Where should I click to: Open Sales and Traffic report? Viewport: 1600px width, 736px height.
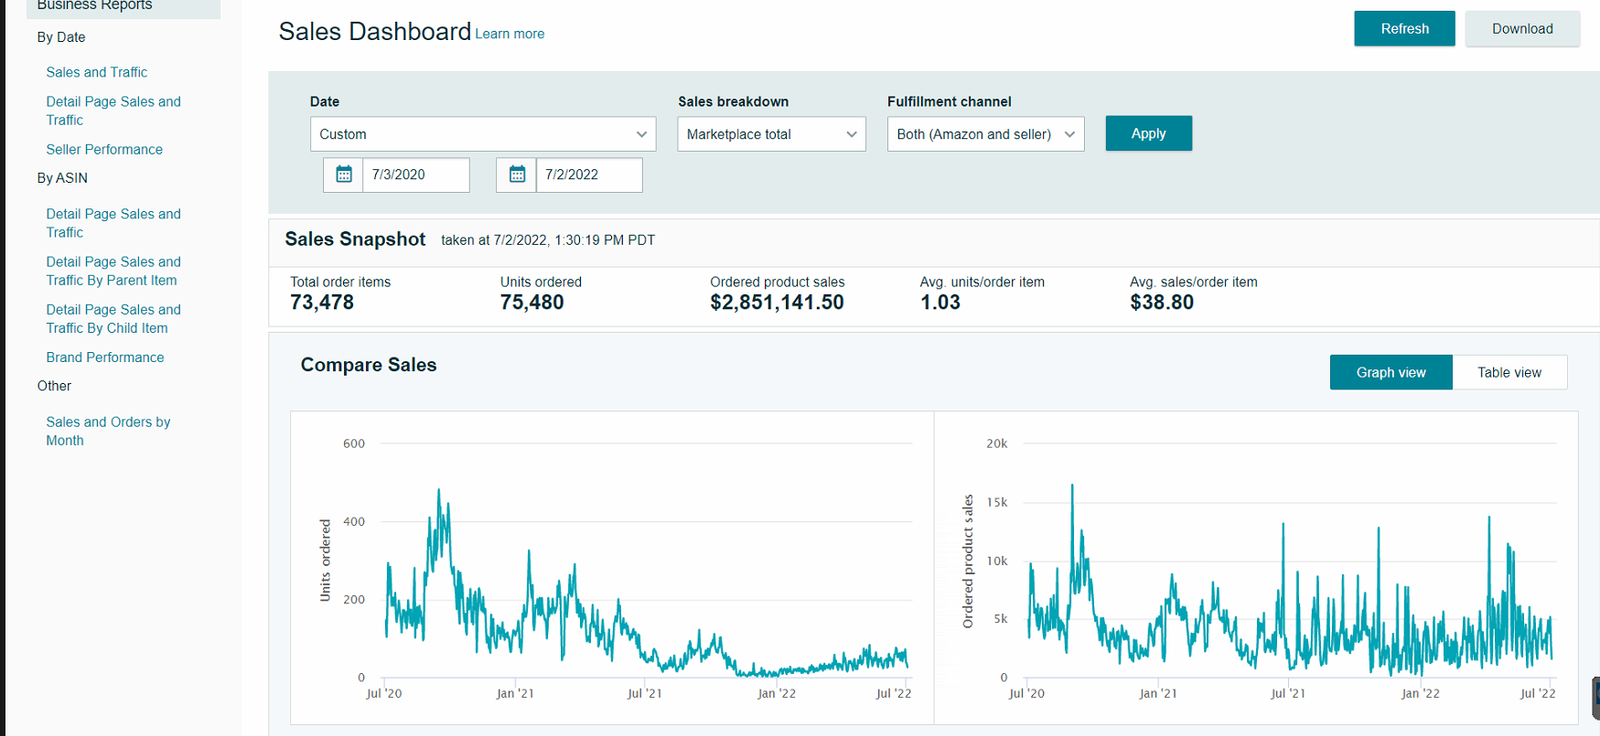click(97, 72)
